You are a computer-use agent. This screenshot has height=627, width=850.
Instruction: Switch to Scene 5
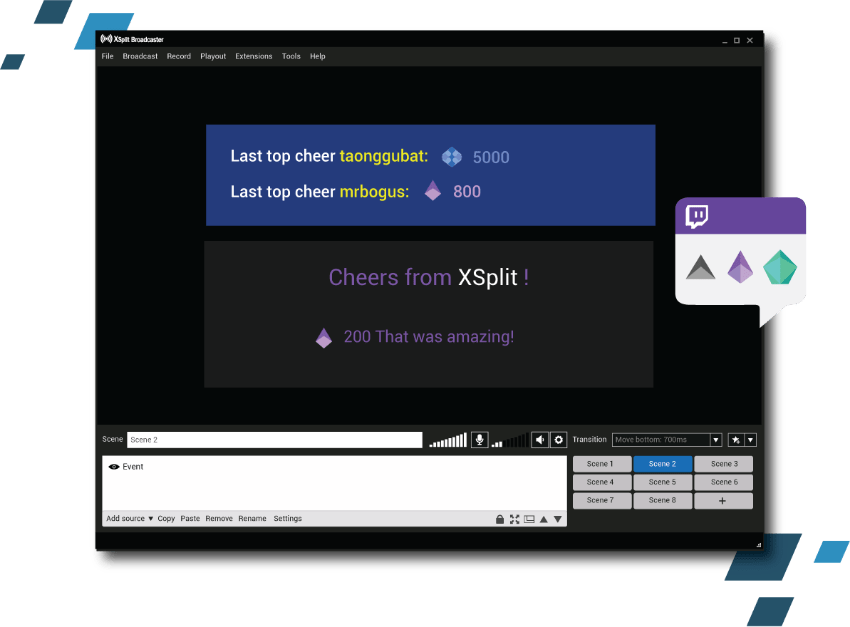pos(662,482)
